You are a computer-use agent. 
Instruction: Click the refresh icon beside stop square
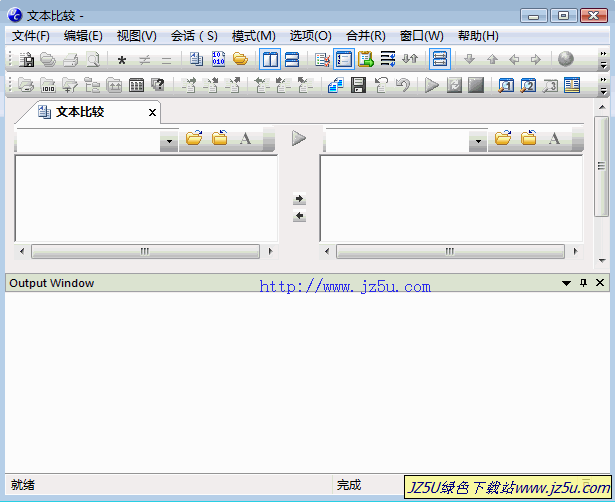454,85
